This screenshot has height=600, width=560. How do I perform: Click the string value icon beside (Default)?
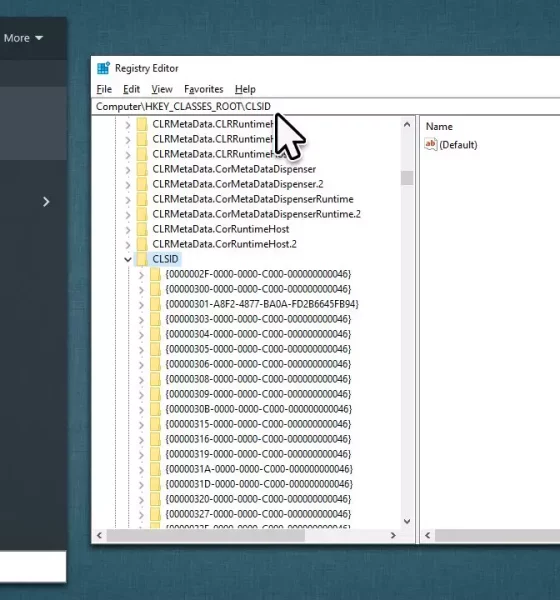(x=431, y=145)
